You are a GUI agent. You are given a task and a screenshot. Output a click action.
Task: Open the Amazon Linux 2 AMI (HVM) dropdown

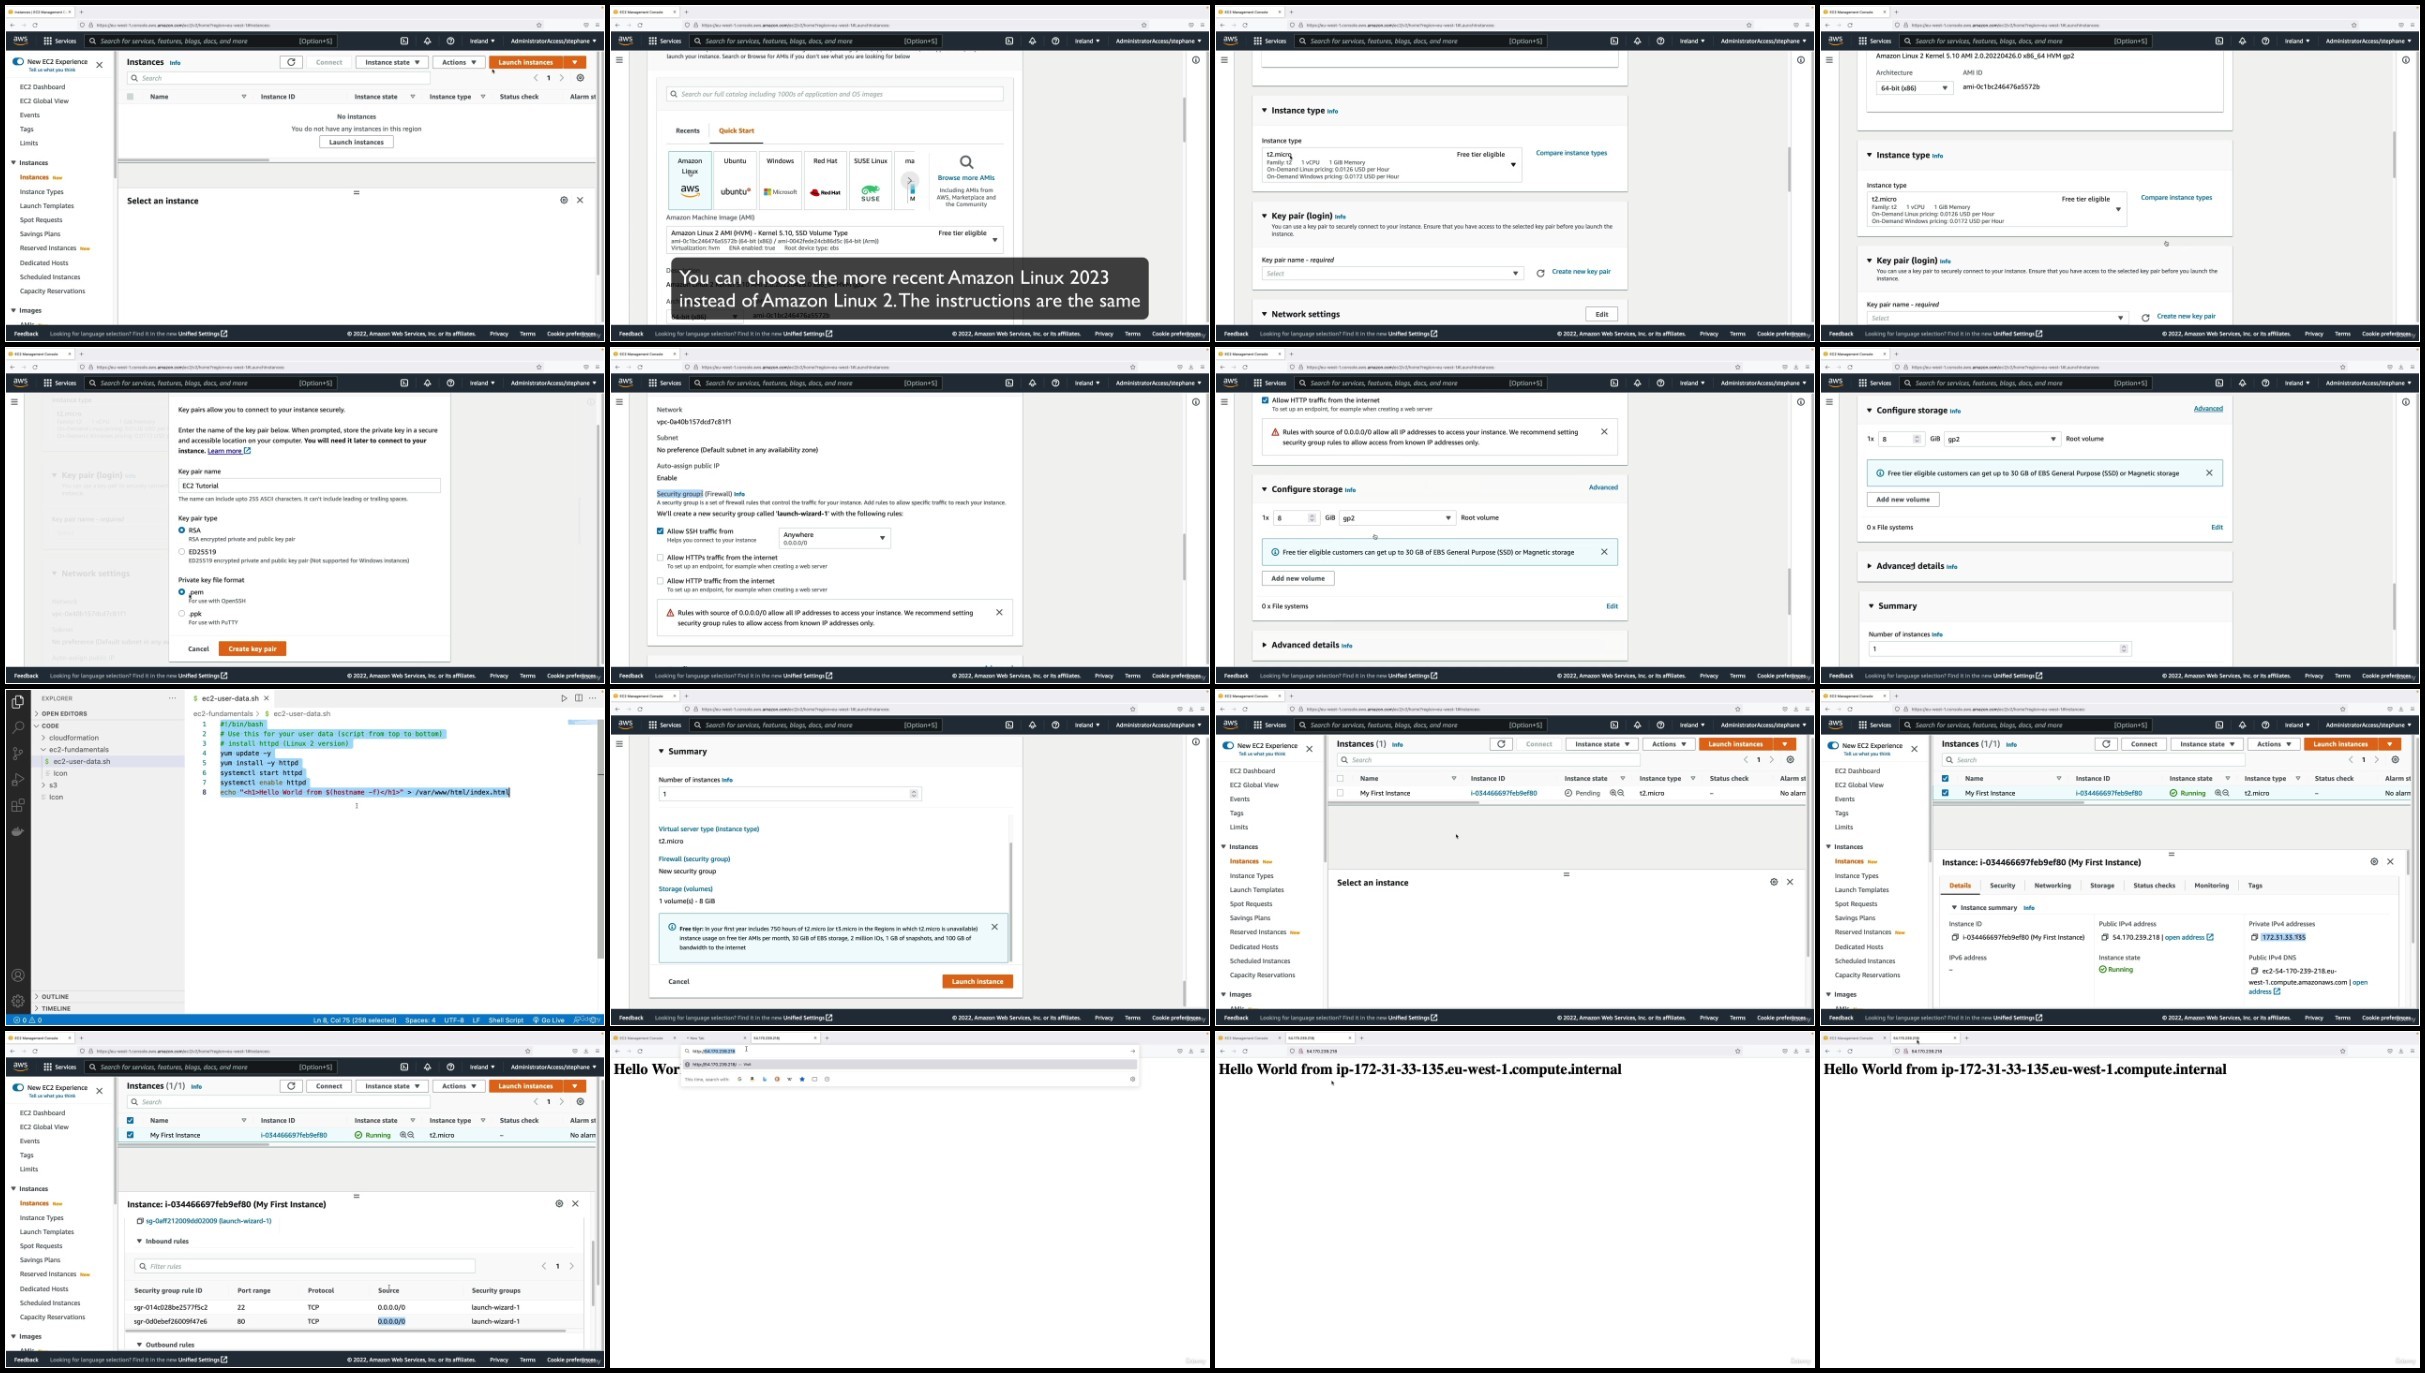(835, 240)
